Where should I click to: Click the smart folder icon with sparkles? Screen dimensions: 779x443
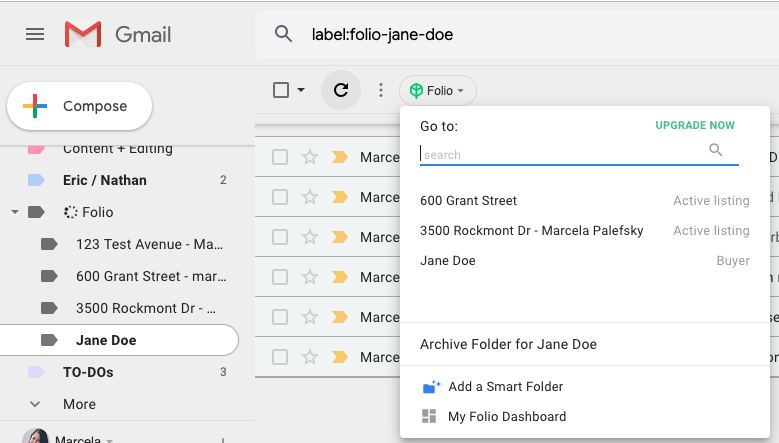(x=431, y=386)
